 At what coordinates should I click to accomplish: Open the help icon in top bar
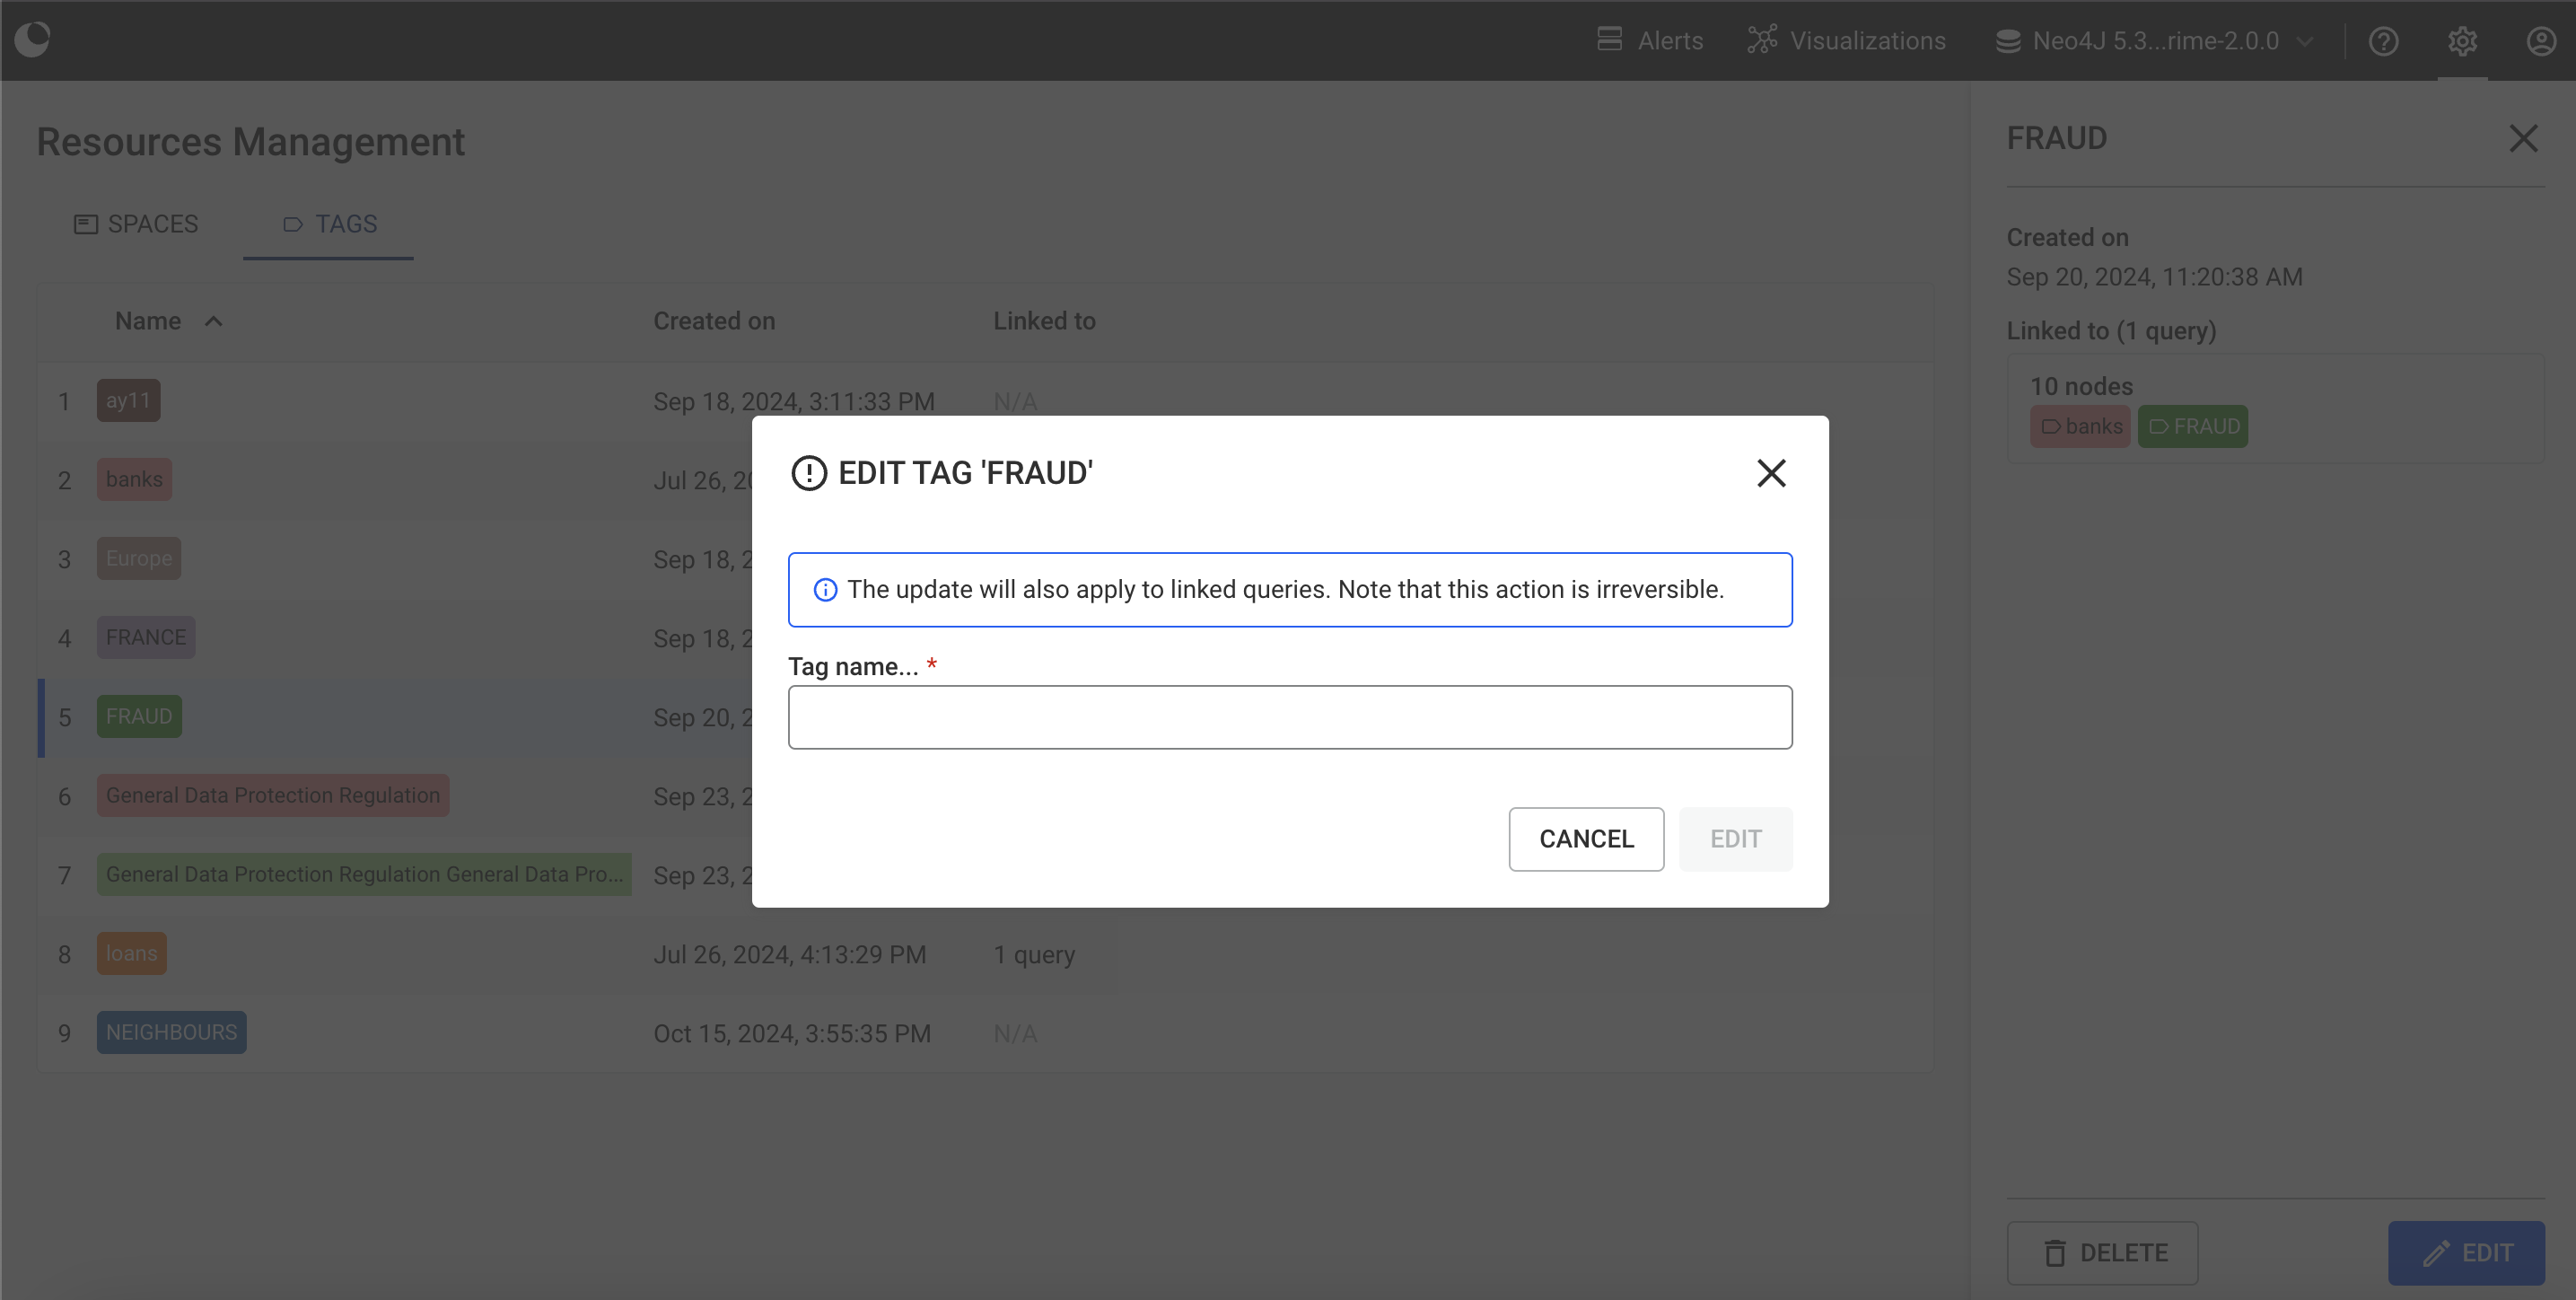(x=2384, y=41)
